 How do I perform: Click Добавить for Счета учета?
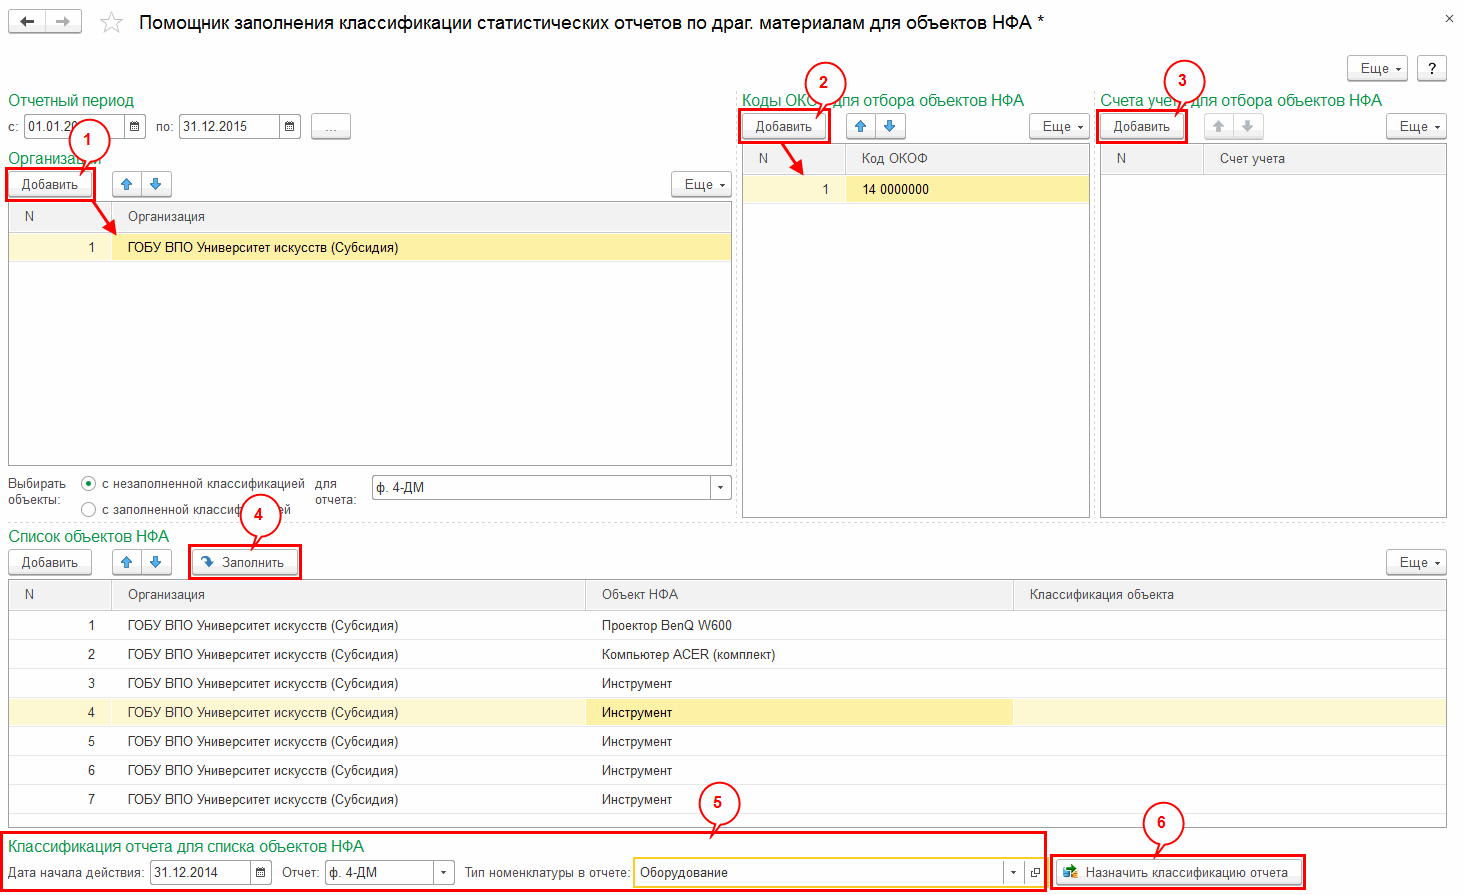(x=1142, y=126)
